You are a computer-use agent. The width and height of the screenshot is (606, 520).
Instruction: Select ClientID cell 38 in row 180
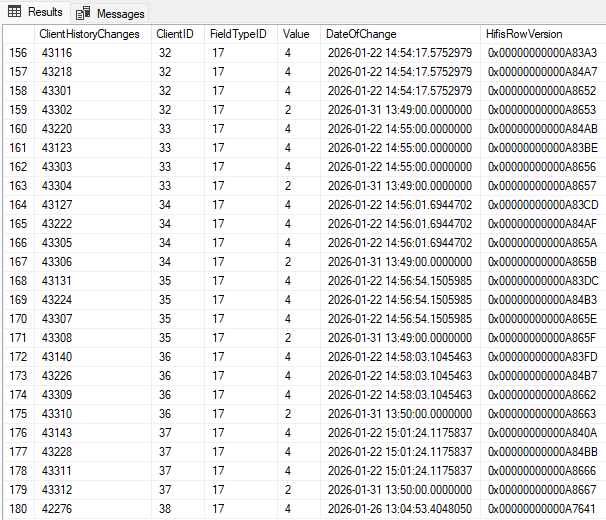(165, 508)
